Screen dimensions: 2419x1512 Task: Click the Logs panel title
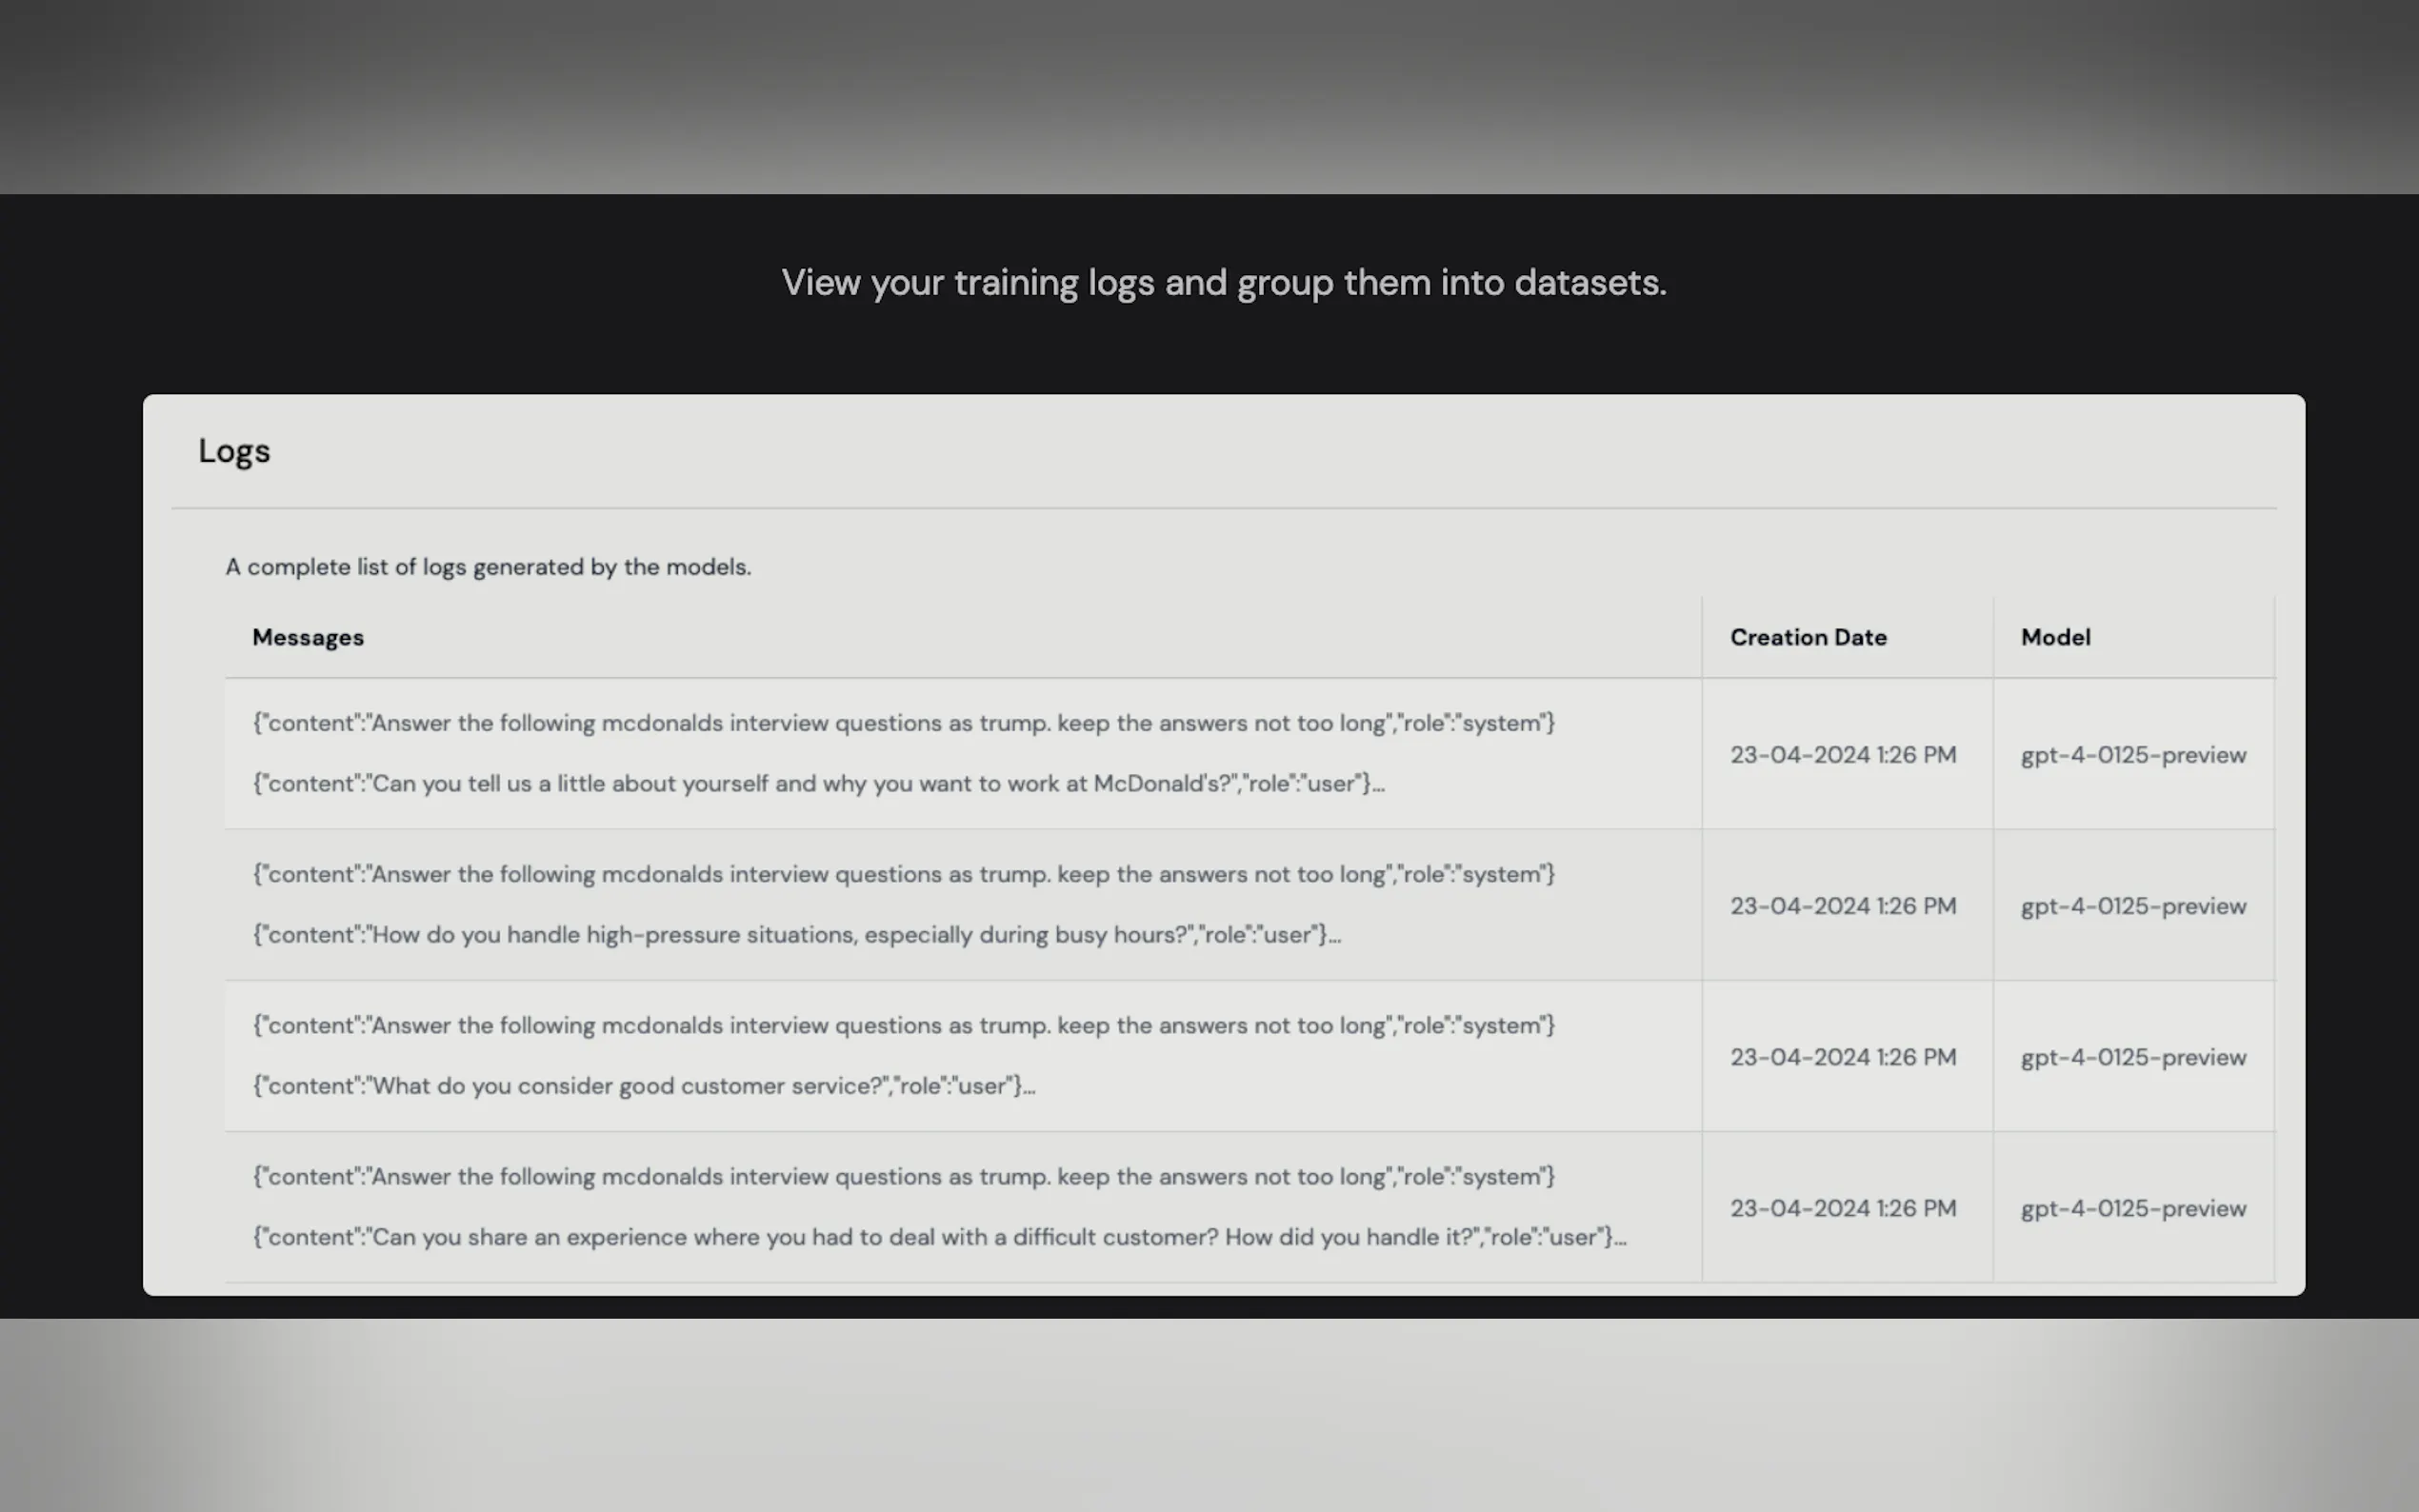[234, 451]
